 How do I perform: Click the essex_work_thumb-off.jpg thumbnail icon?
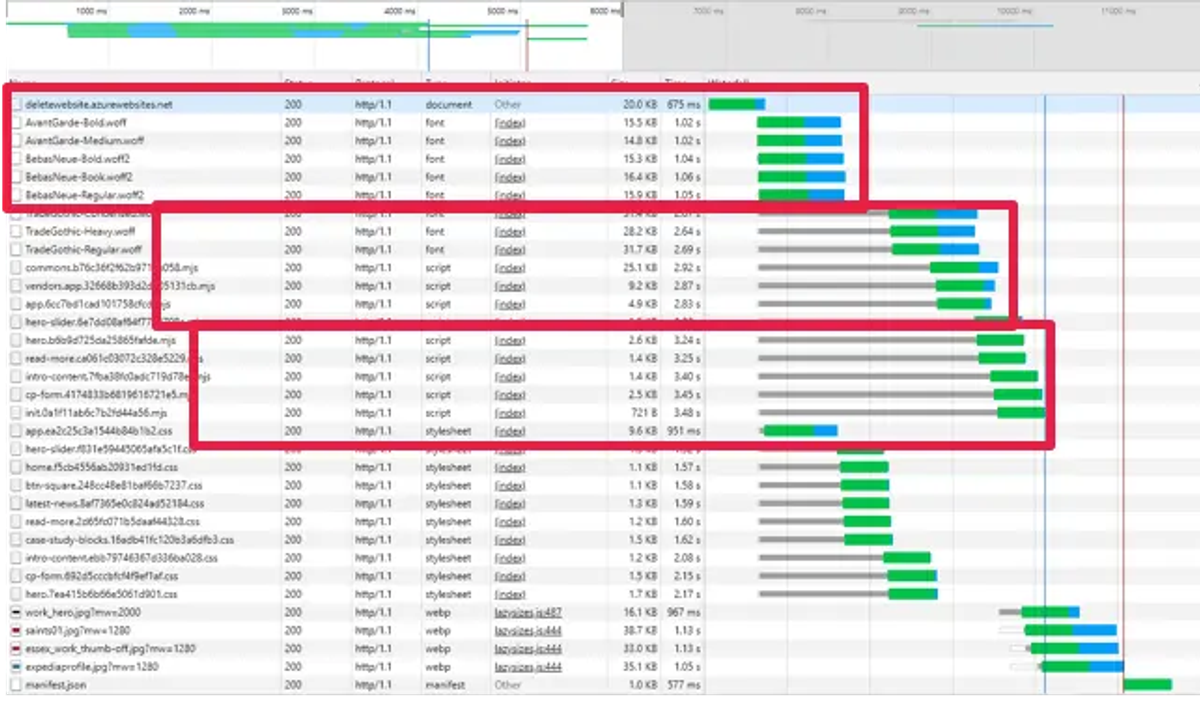coord(15,648)
